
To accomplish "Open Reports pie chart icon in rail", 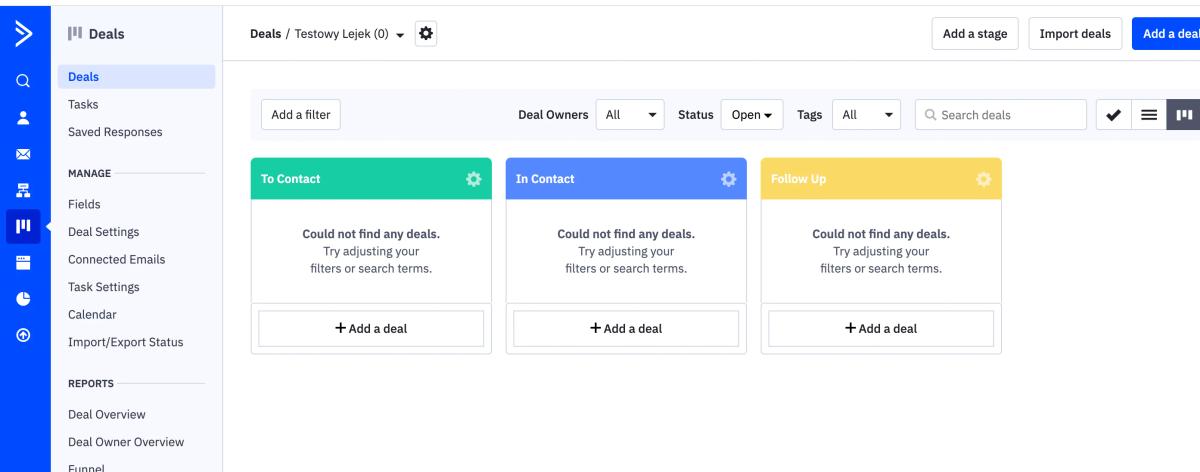I will (22, 299).
